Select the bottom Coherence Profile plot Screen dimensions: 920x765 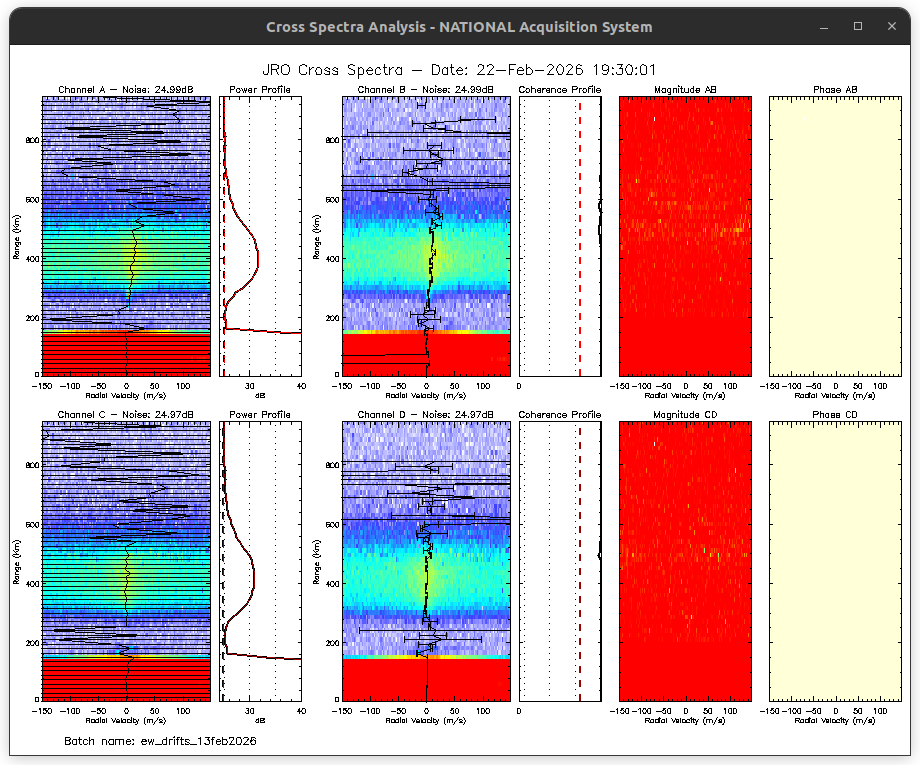(560, 560)
